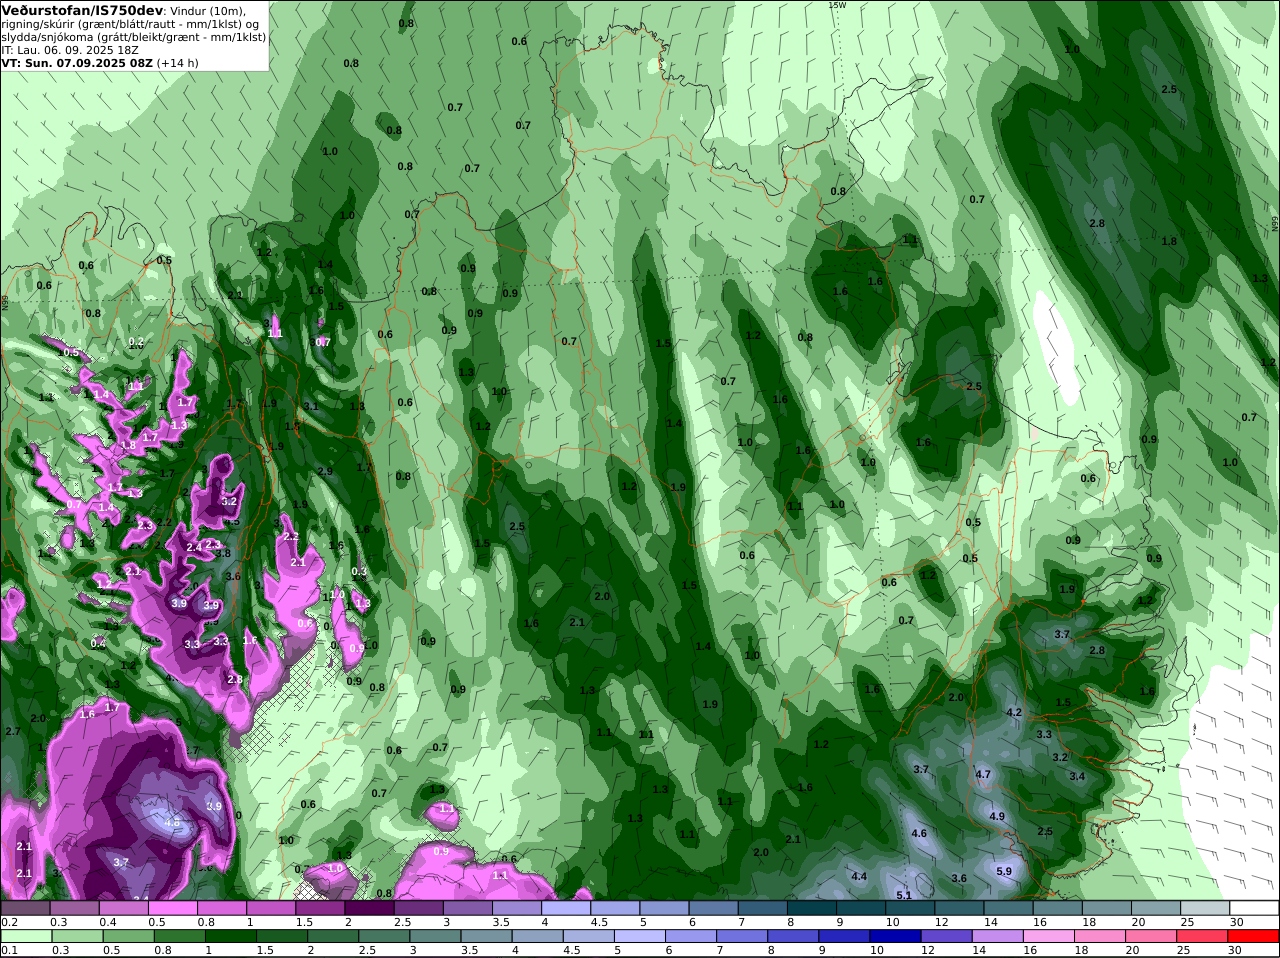Click the 4.9 precipitation value on the map
The width and height of the screenshot is (1280, 958).
[x=997, y=816]
